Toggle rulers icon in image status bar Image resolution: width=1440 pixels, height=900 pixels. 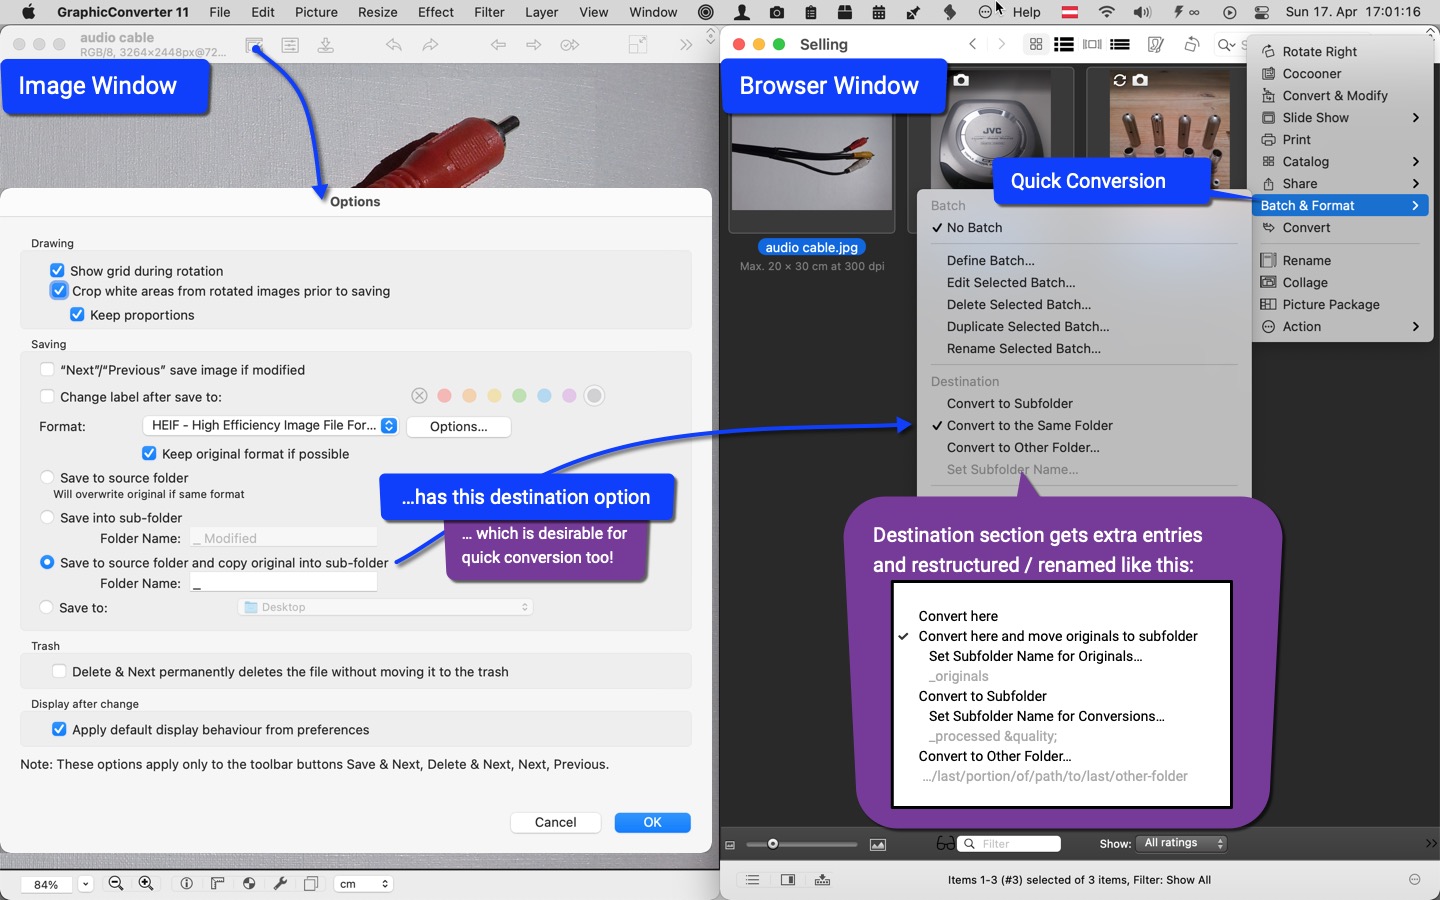click(x=217, y=883)
